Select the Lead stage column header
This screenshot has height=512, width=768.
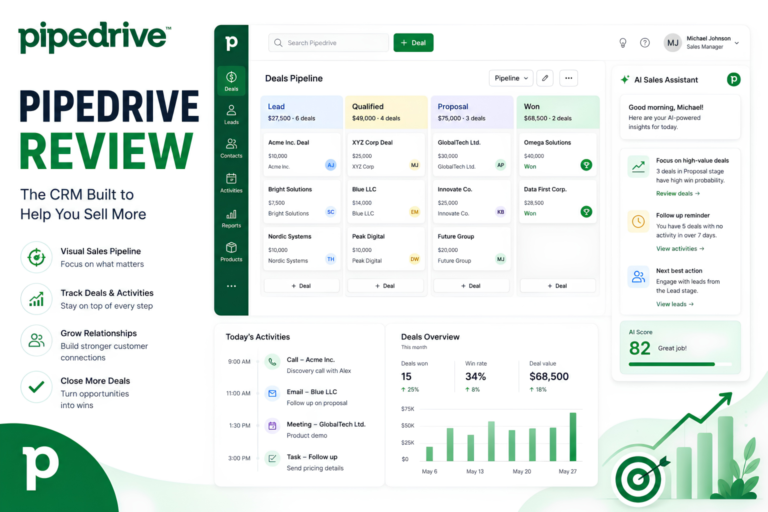coord(301,112)
